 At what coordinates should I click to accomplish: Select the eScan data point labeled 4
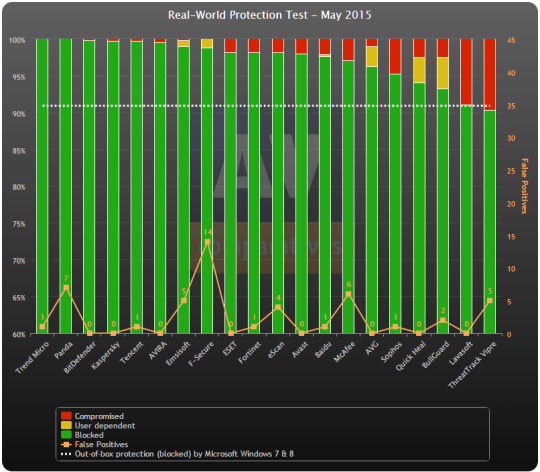coord(278,307)
